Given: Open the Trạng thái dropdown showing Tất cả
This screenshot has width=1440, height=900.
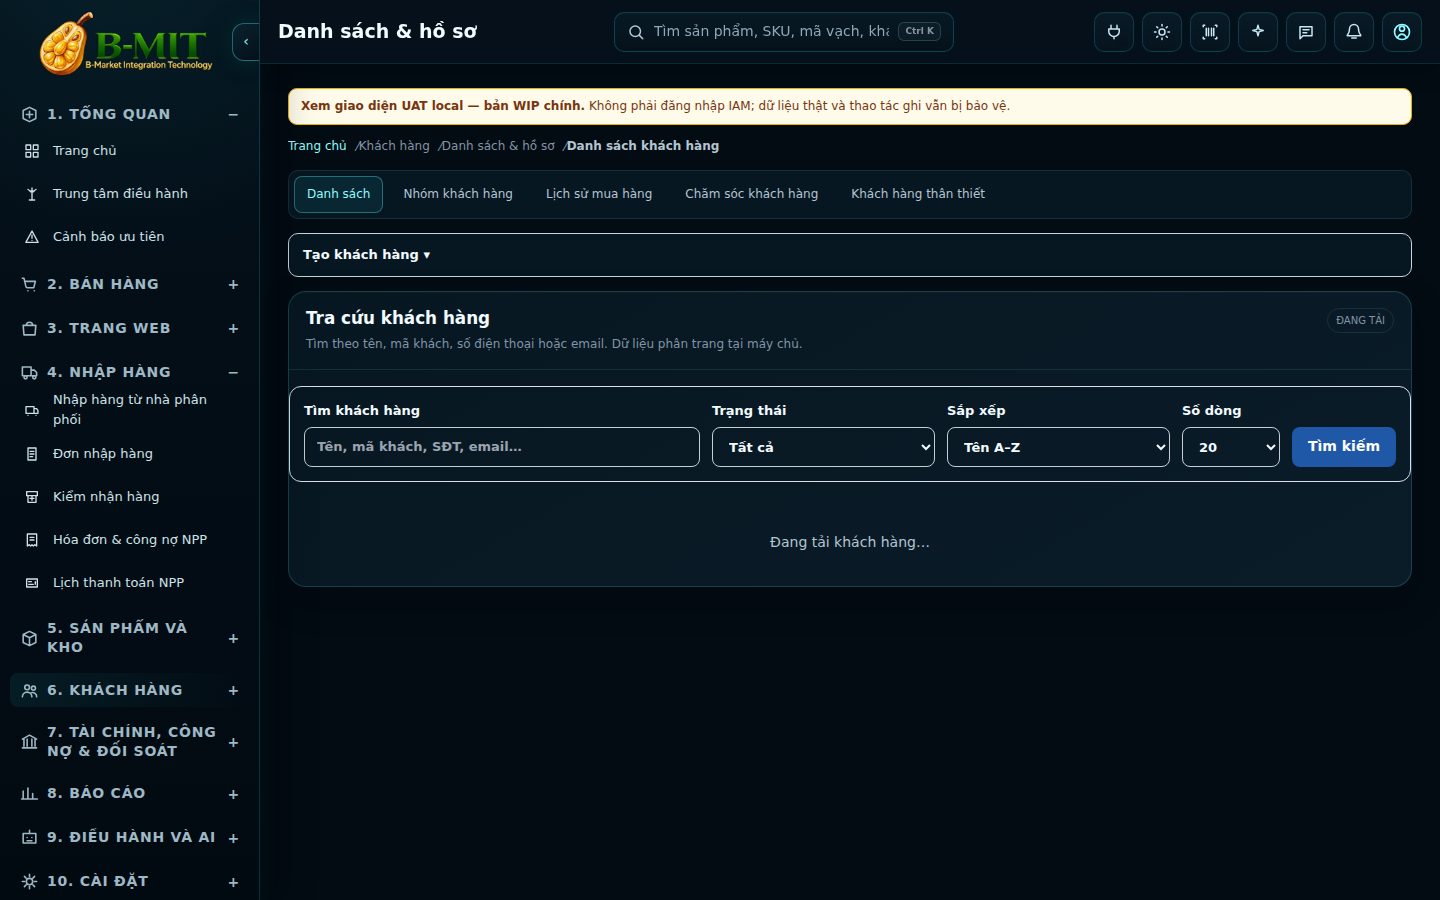Looking at the screenshot, I should click(x=823, y=447).
